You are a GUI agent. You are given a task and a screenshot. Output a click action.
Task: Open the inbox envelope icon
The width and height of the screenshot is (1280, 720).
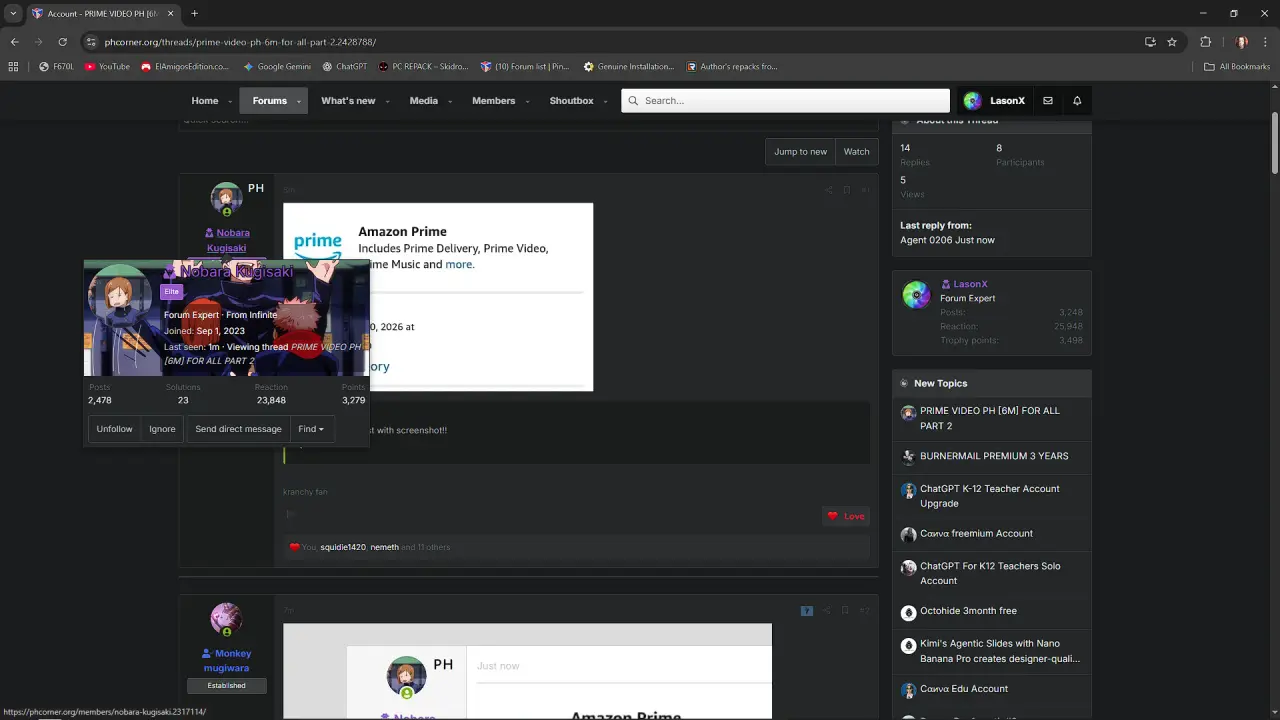click(x=1048, y=101)
